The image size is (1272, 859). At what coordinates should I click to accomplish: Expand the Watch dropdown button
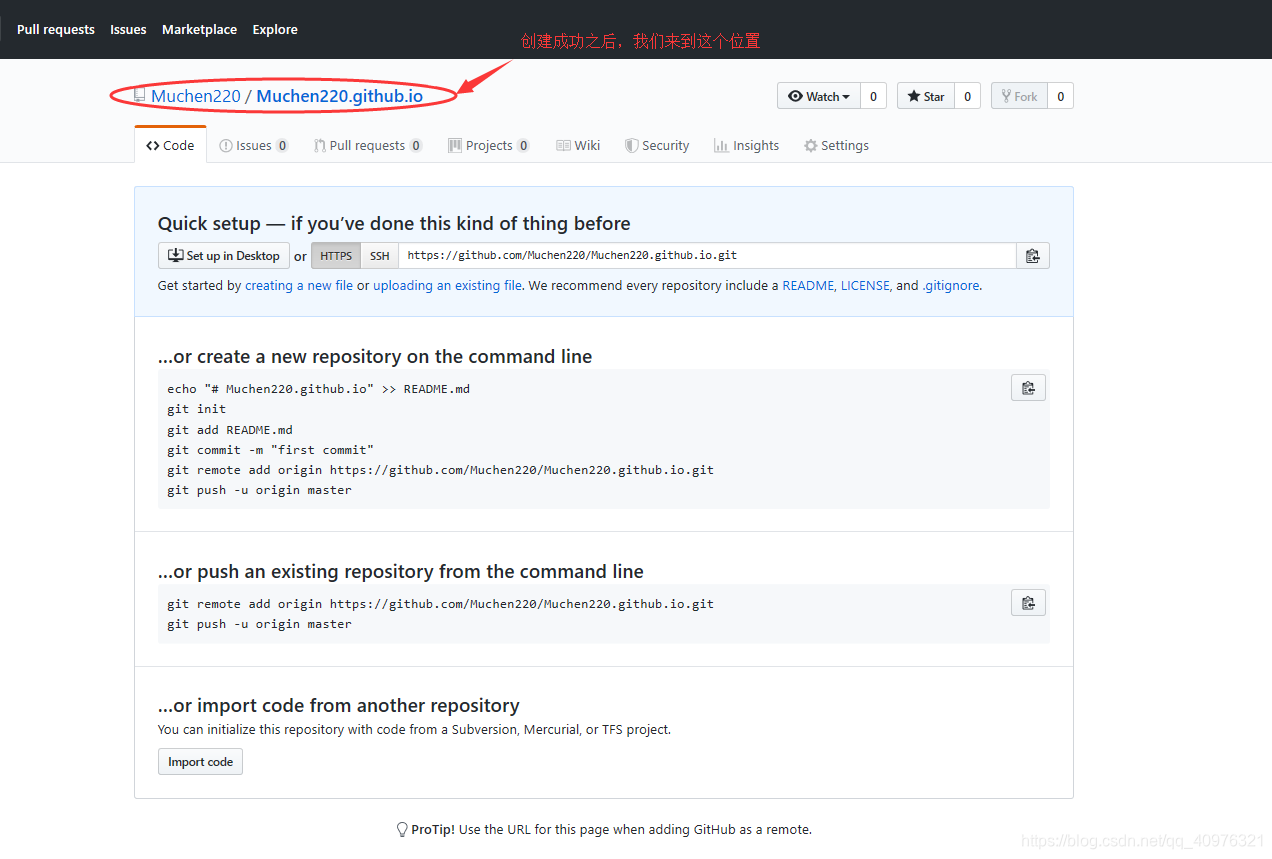click(x=819, y=96)
